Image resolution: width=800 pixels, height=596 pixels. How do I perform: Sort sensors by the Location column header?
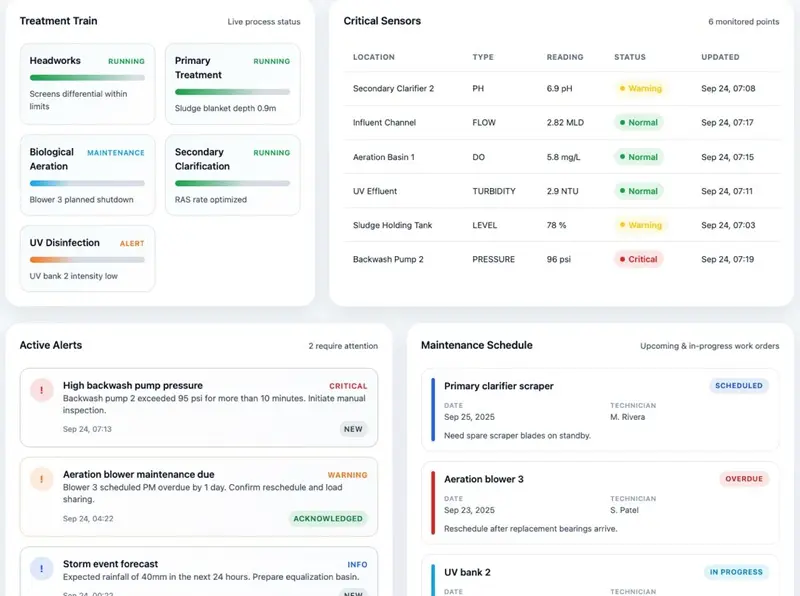coord(374,57)
